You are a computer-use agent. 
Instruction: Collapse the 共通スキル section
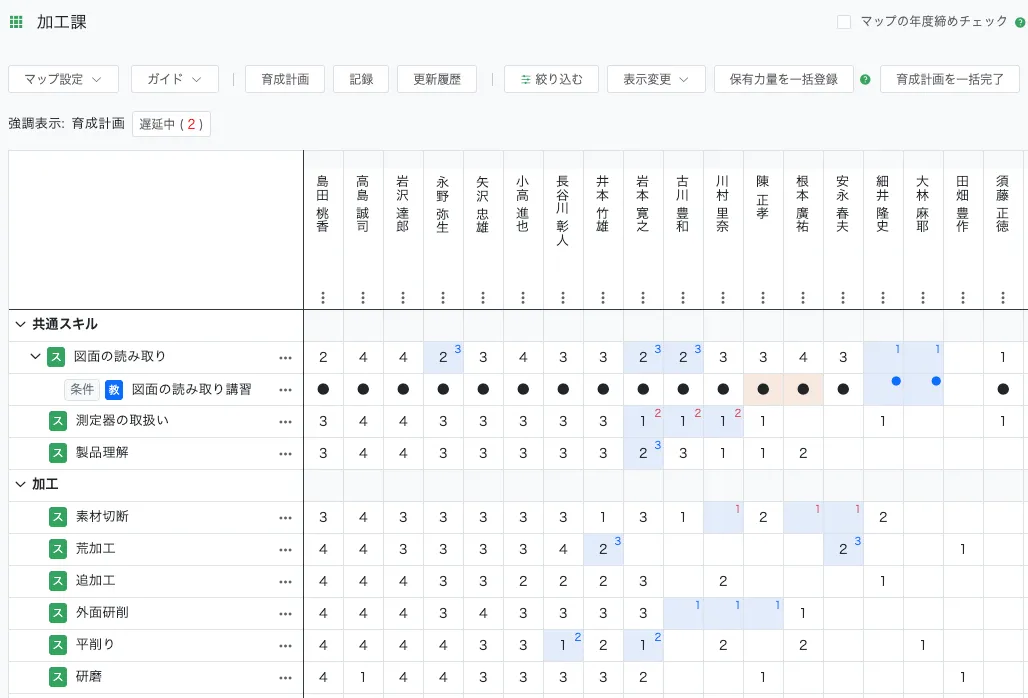(20, 324)
